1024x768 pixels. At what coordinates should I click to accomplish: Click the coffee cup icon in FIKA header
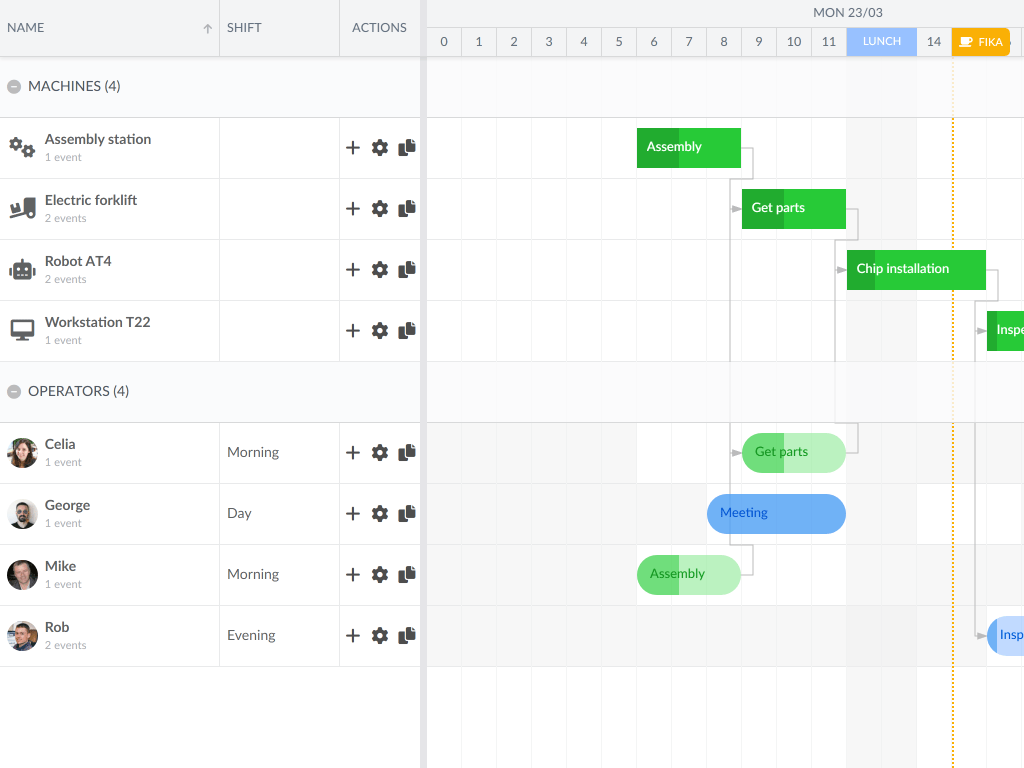point(965,42)
